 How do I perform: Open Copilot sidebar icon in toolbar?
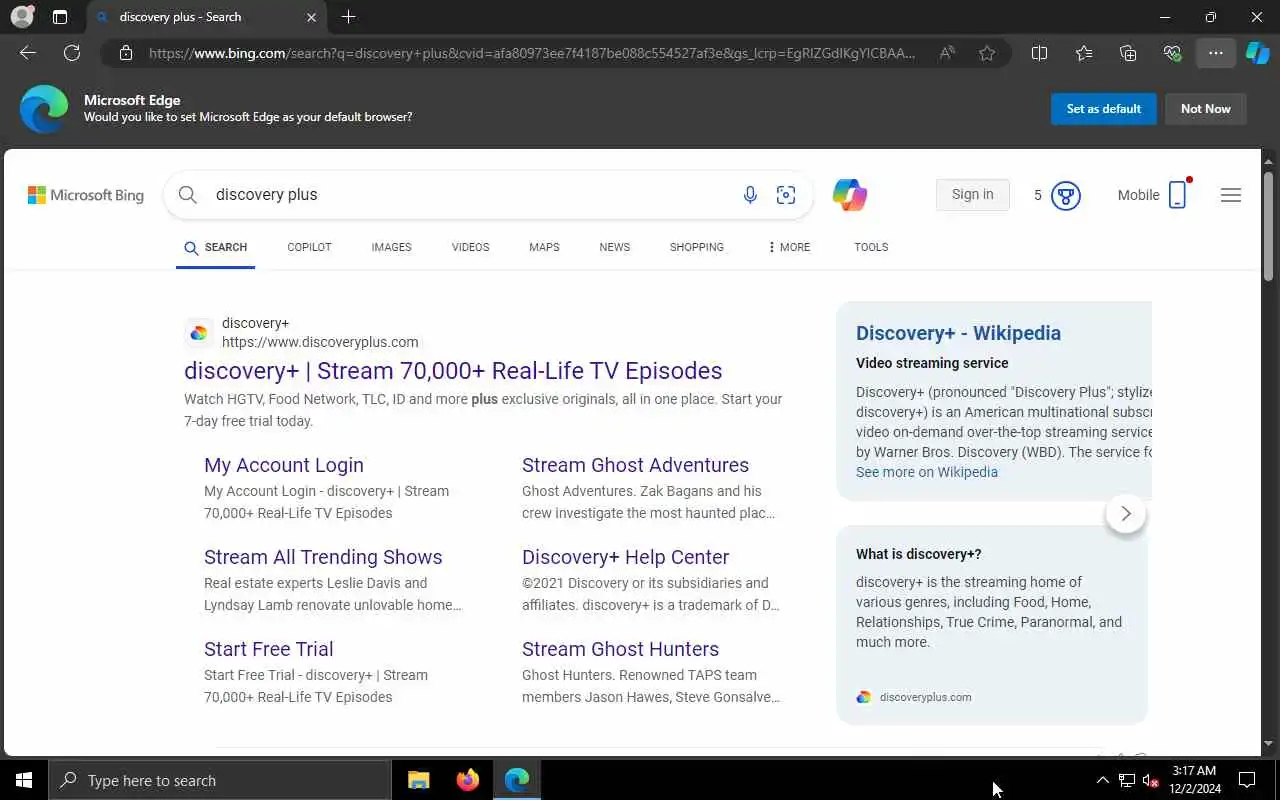[x=1258, y=53]
